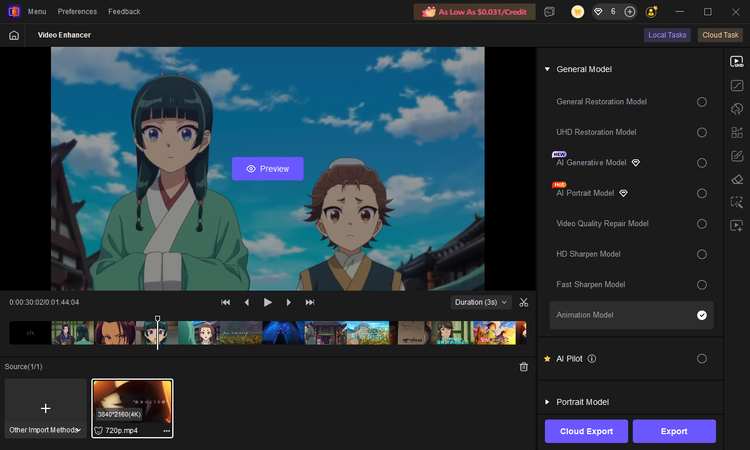This screenshot has height=450, width=750.
Task: Select the eraser sidebar tool
Action: pos(737,179)
